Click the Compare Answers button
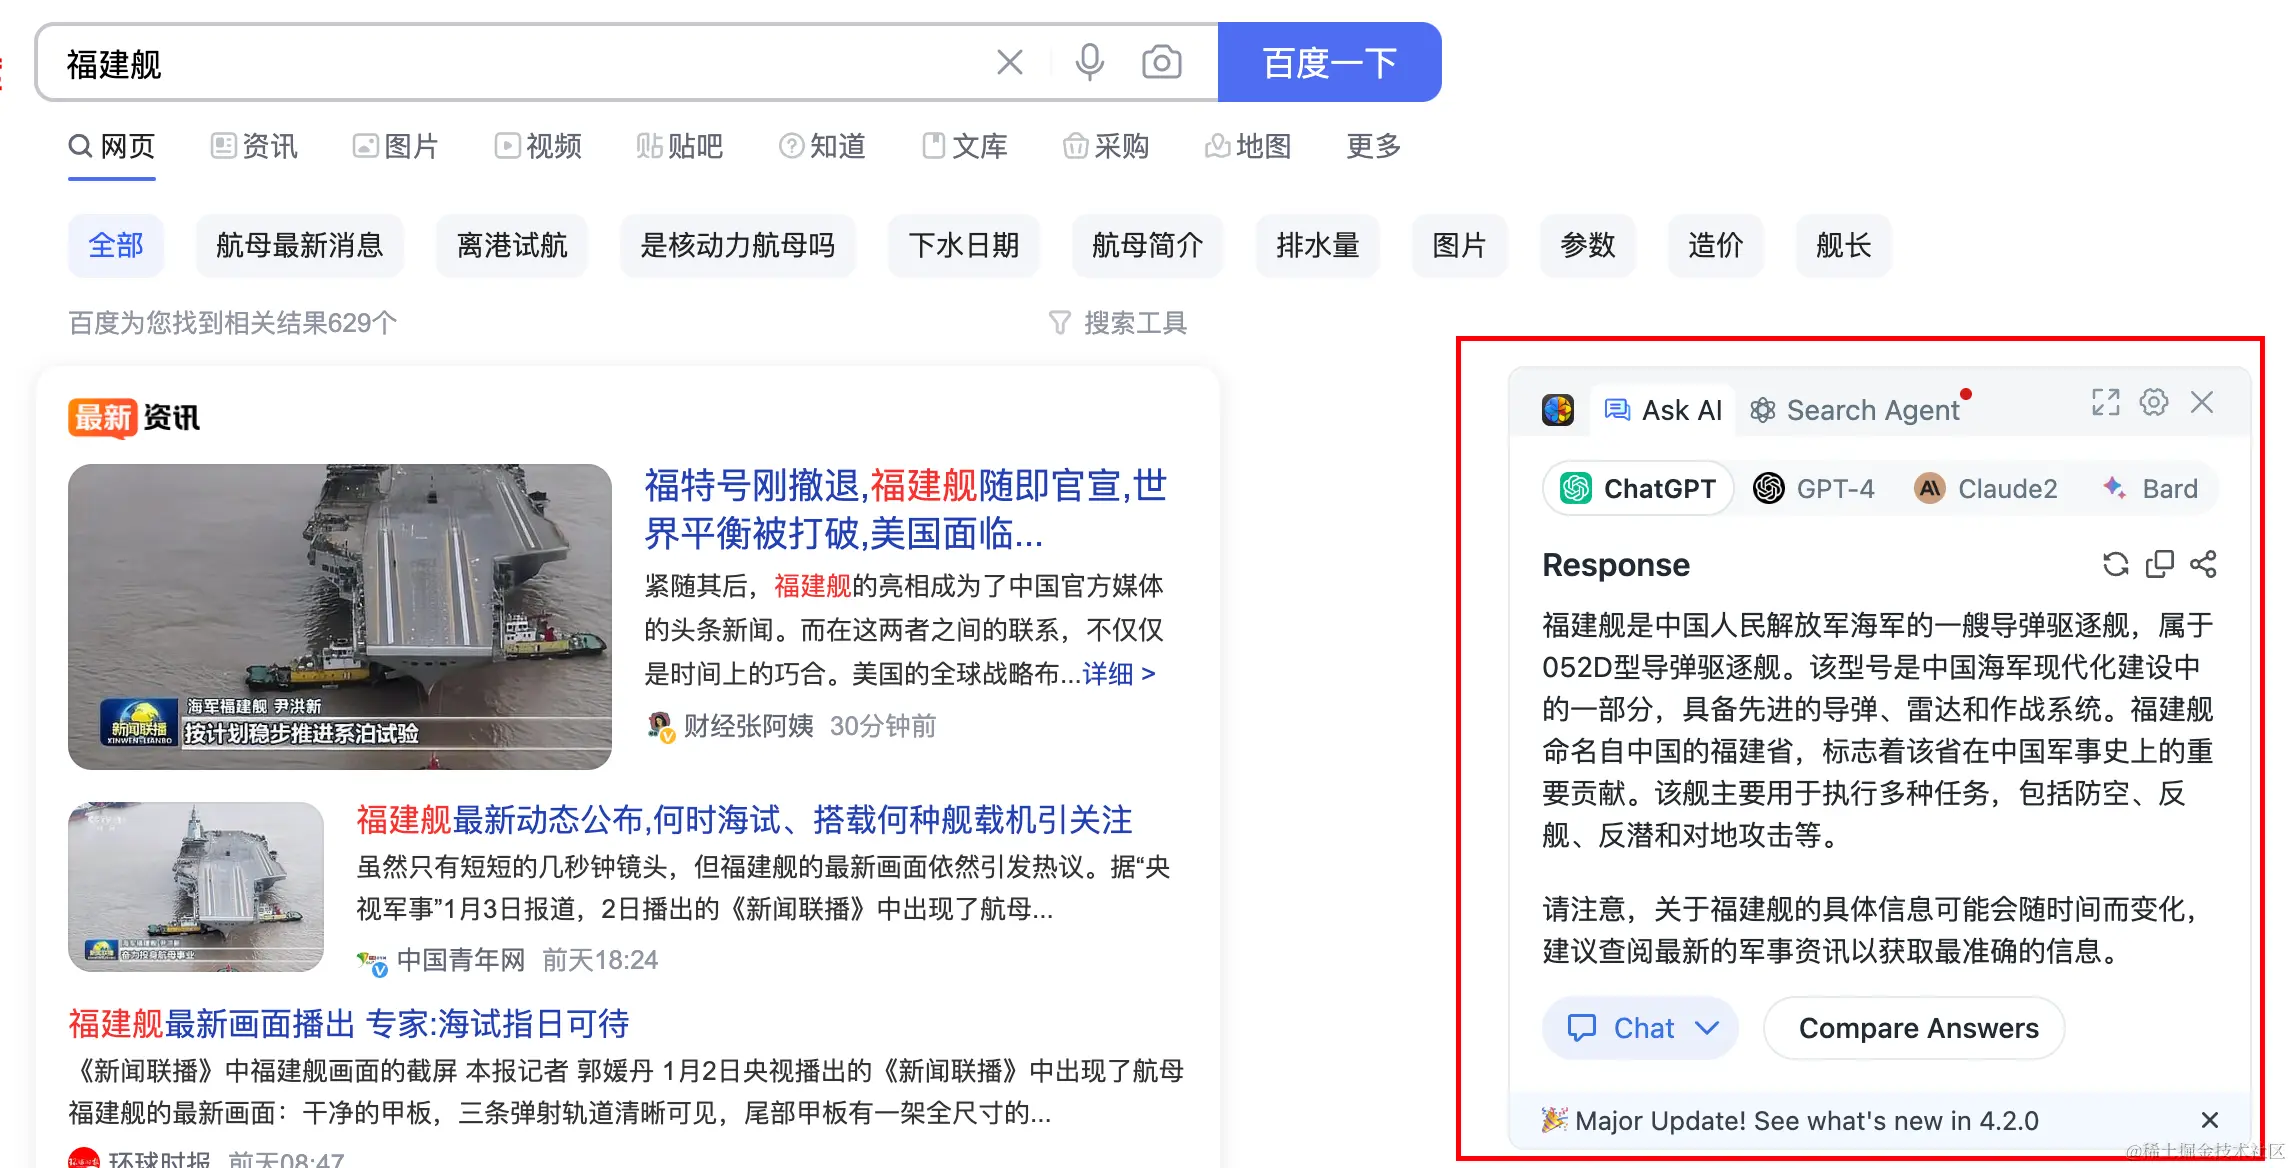The image size is (2292, 1168). tap(1914, 1028)
